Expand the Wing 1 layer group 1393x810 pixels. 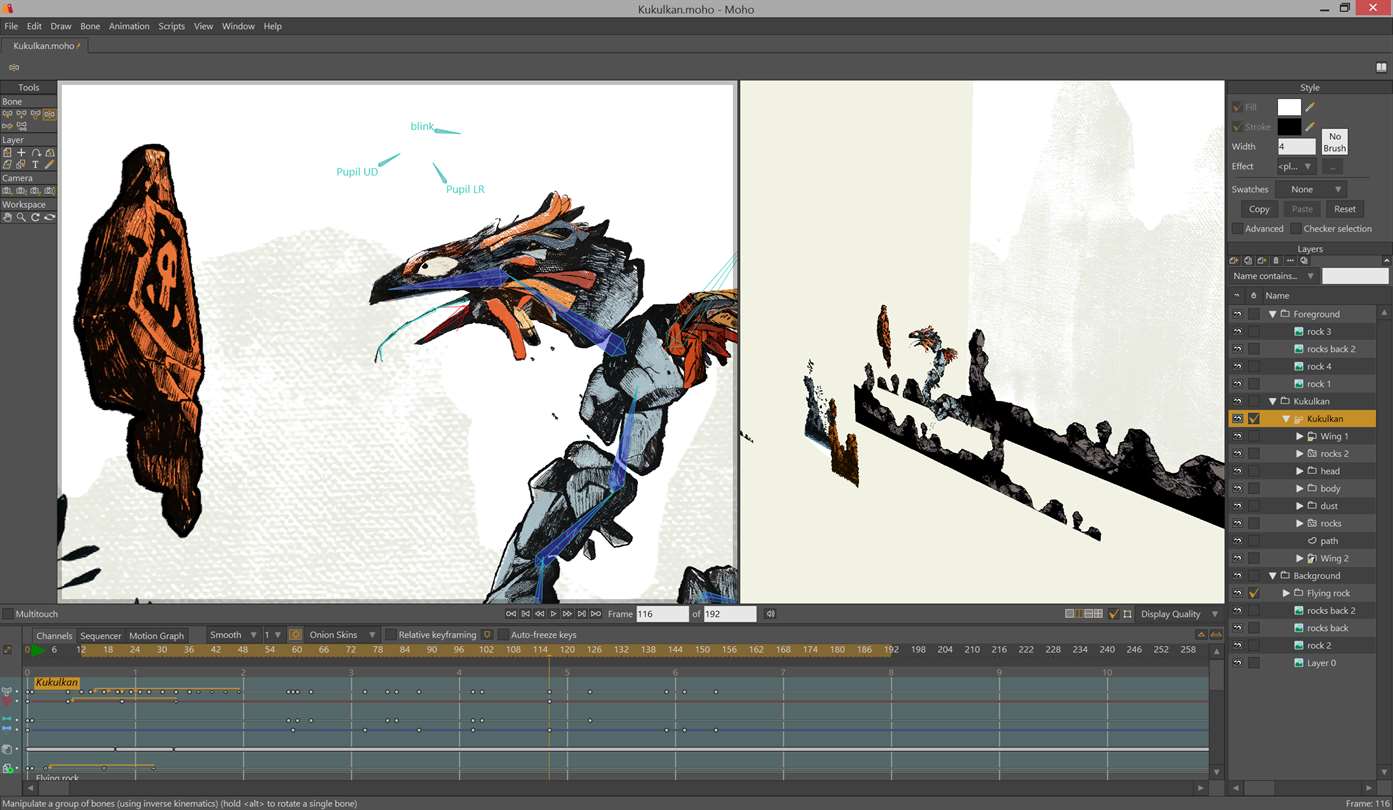click(x=1300, y=437)
